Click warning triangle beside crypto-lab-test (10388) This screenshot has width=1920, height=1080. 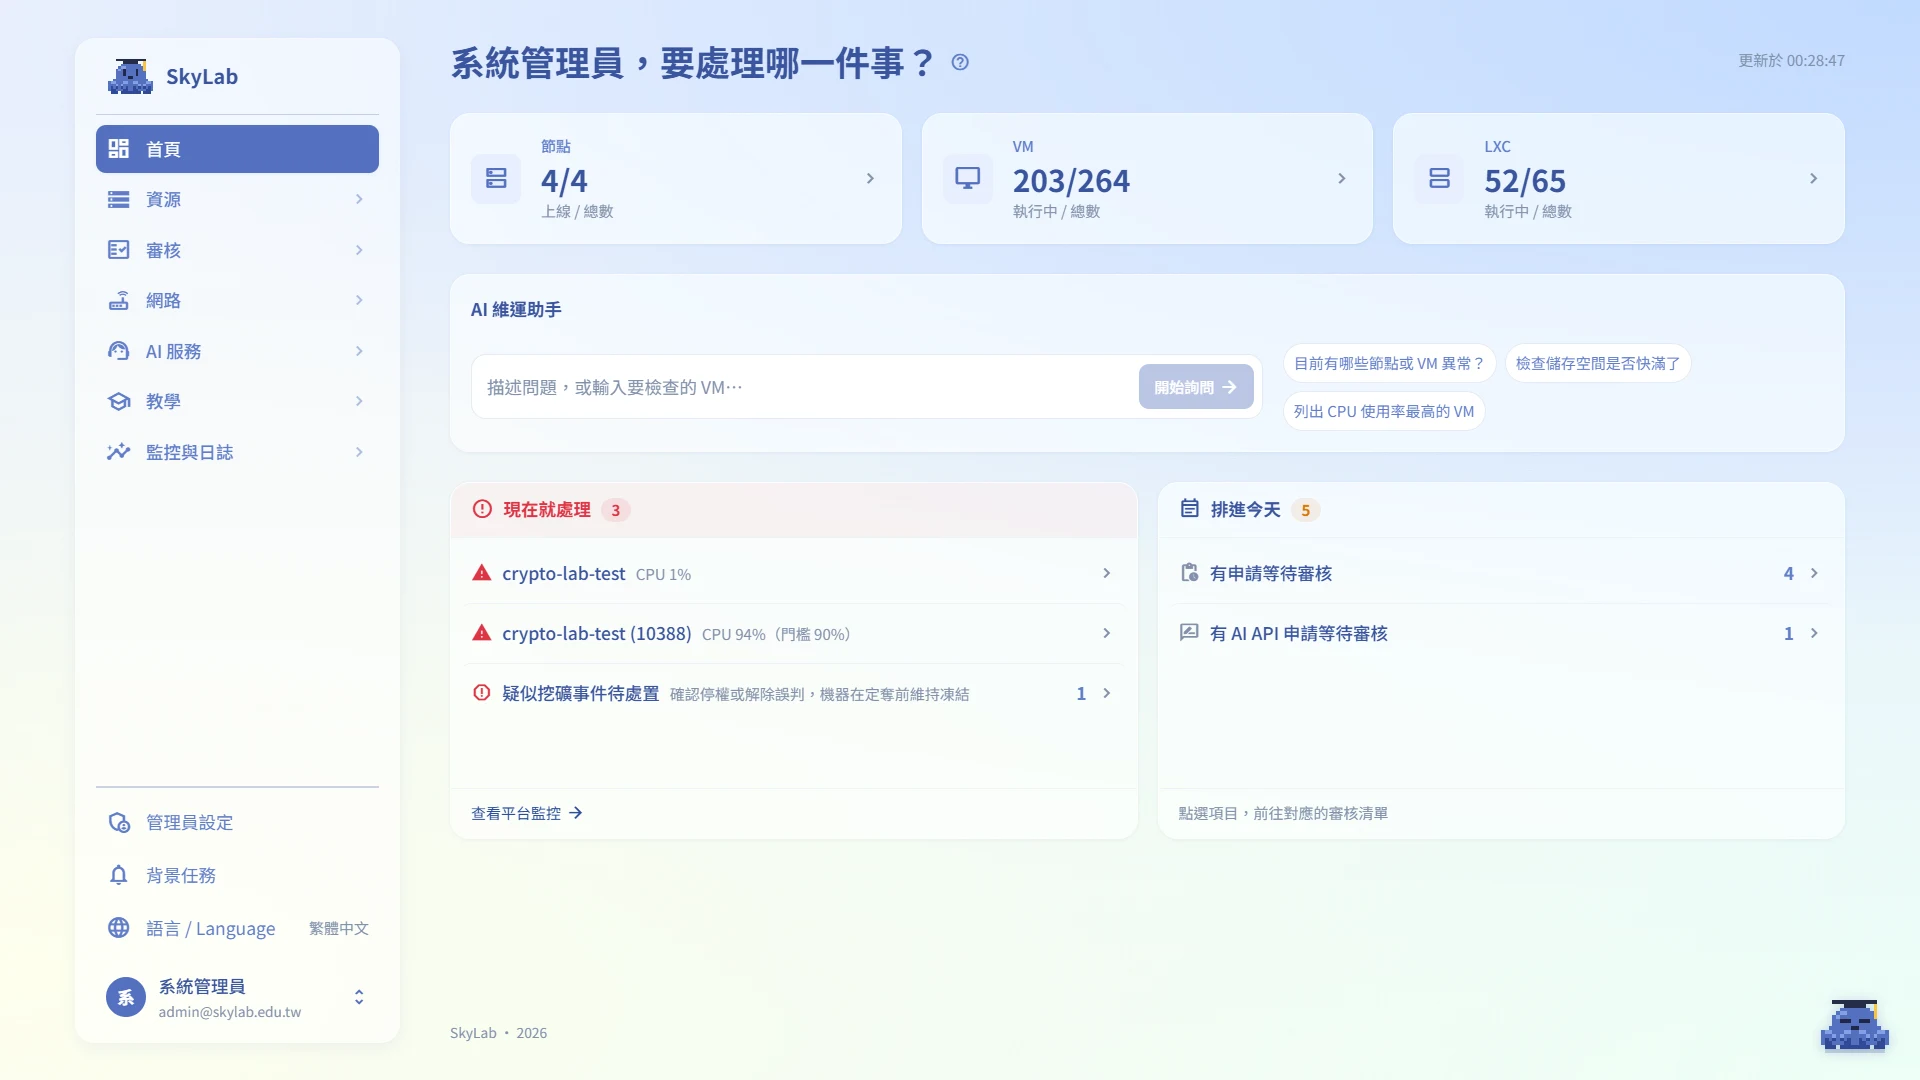tap(482, 633)
